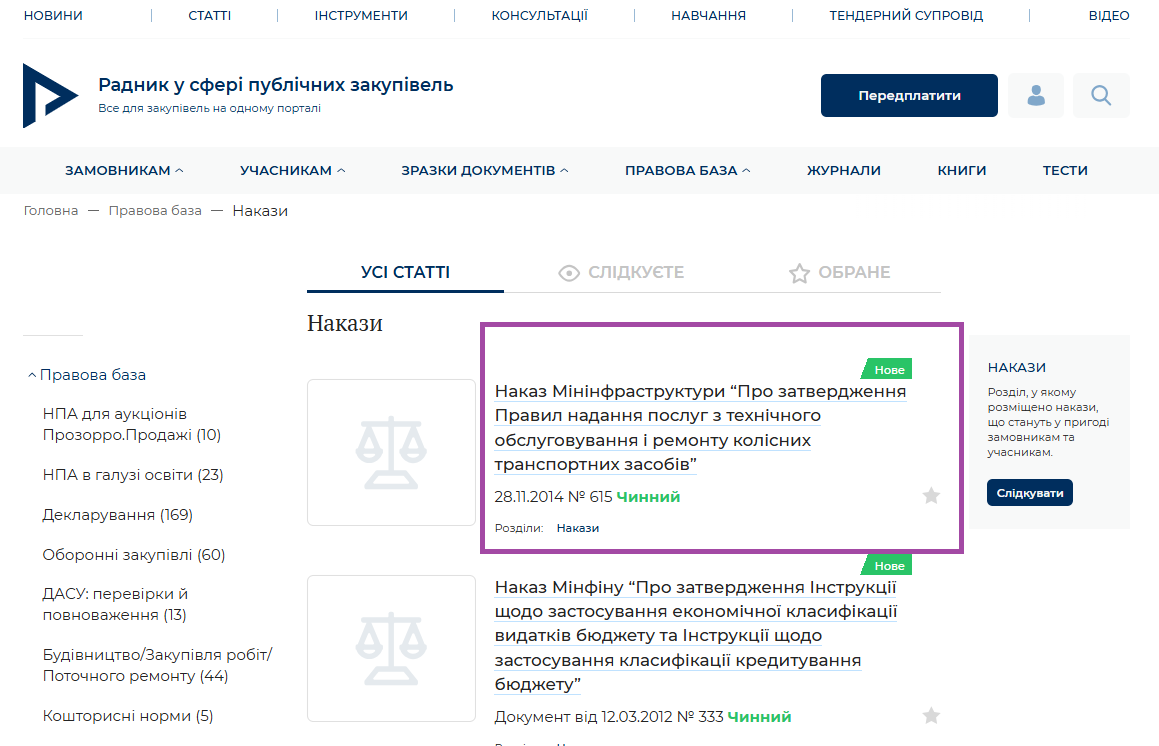Viewport: 1159px width, 746px height.
Task: Star the Мінфіну order as favorite
Action: point(931,716)
